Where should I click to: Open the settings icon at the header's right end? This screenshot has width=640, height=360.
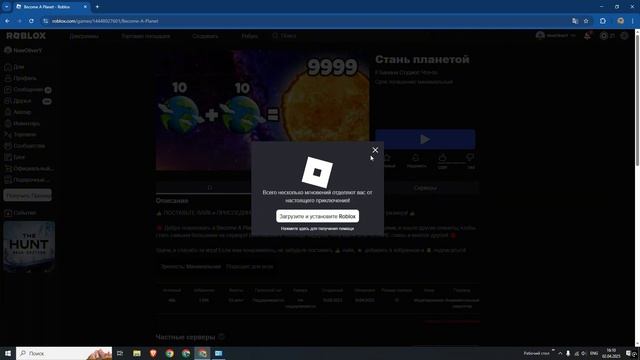tap(624, 36)
